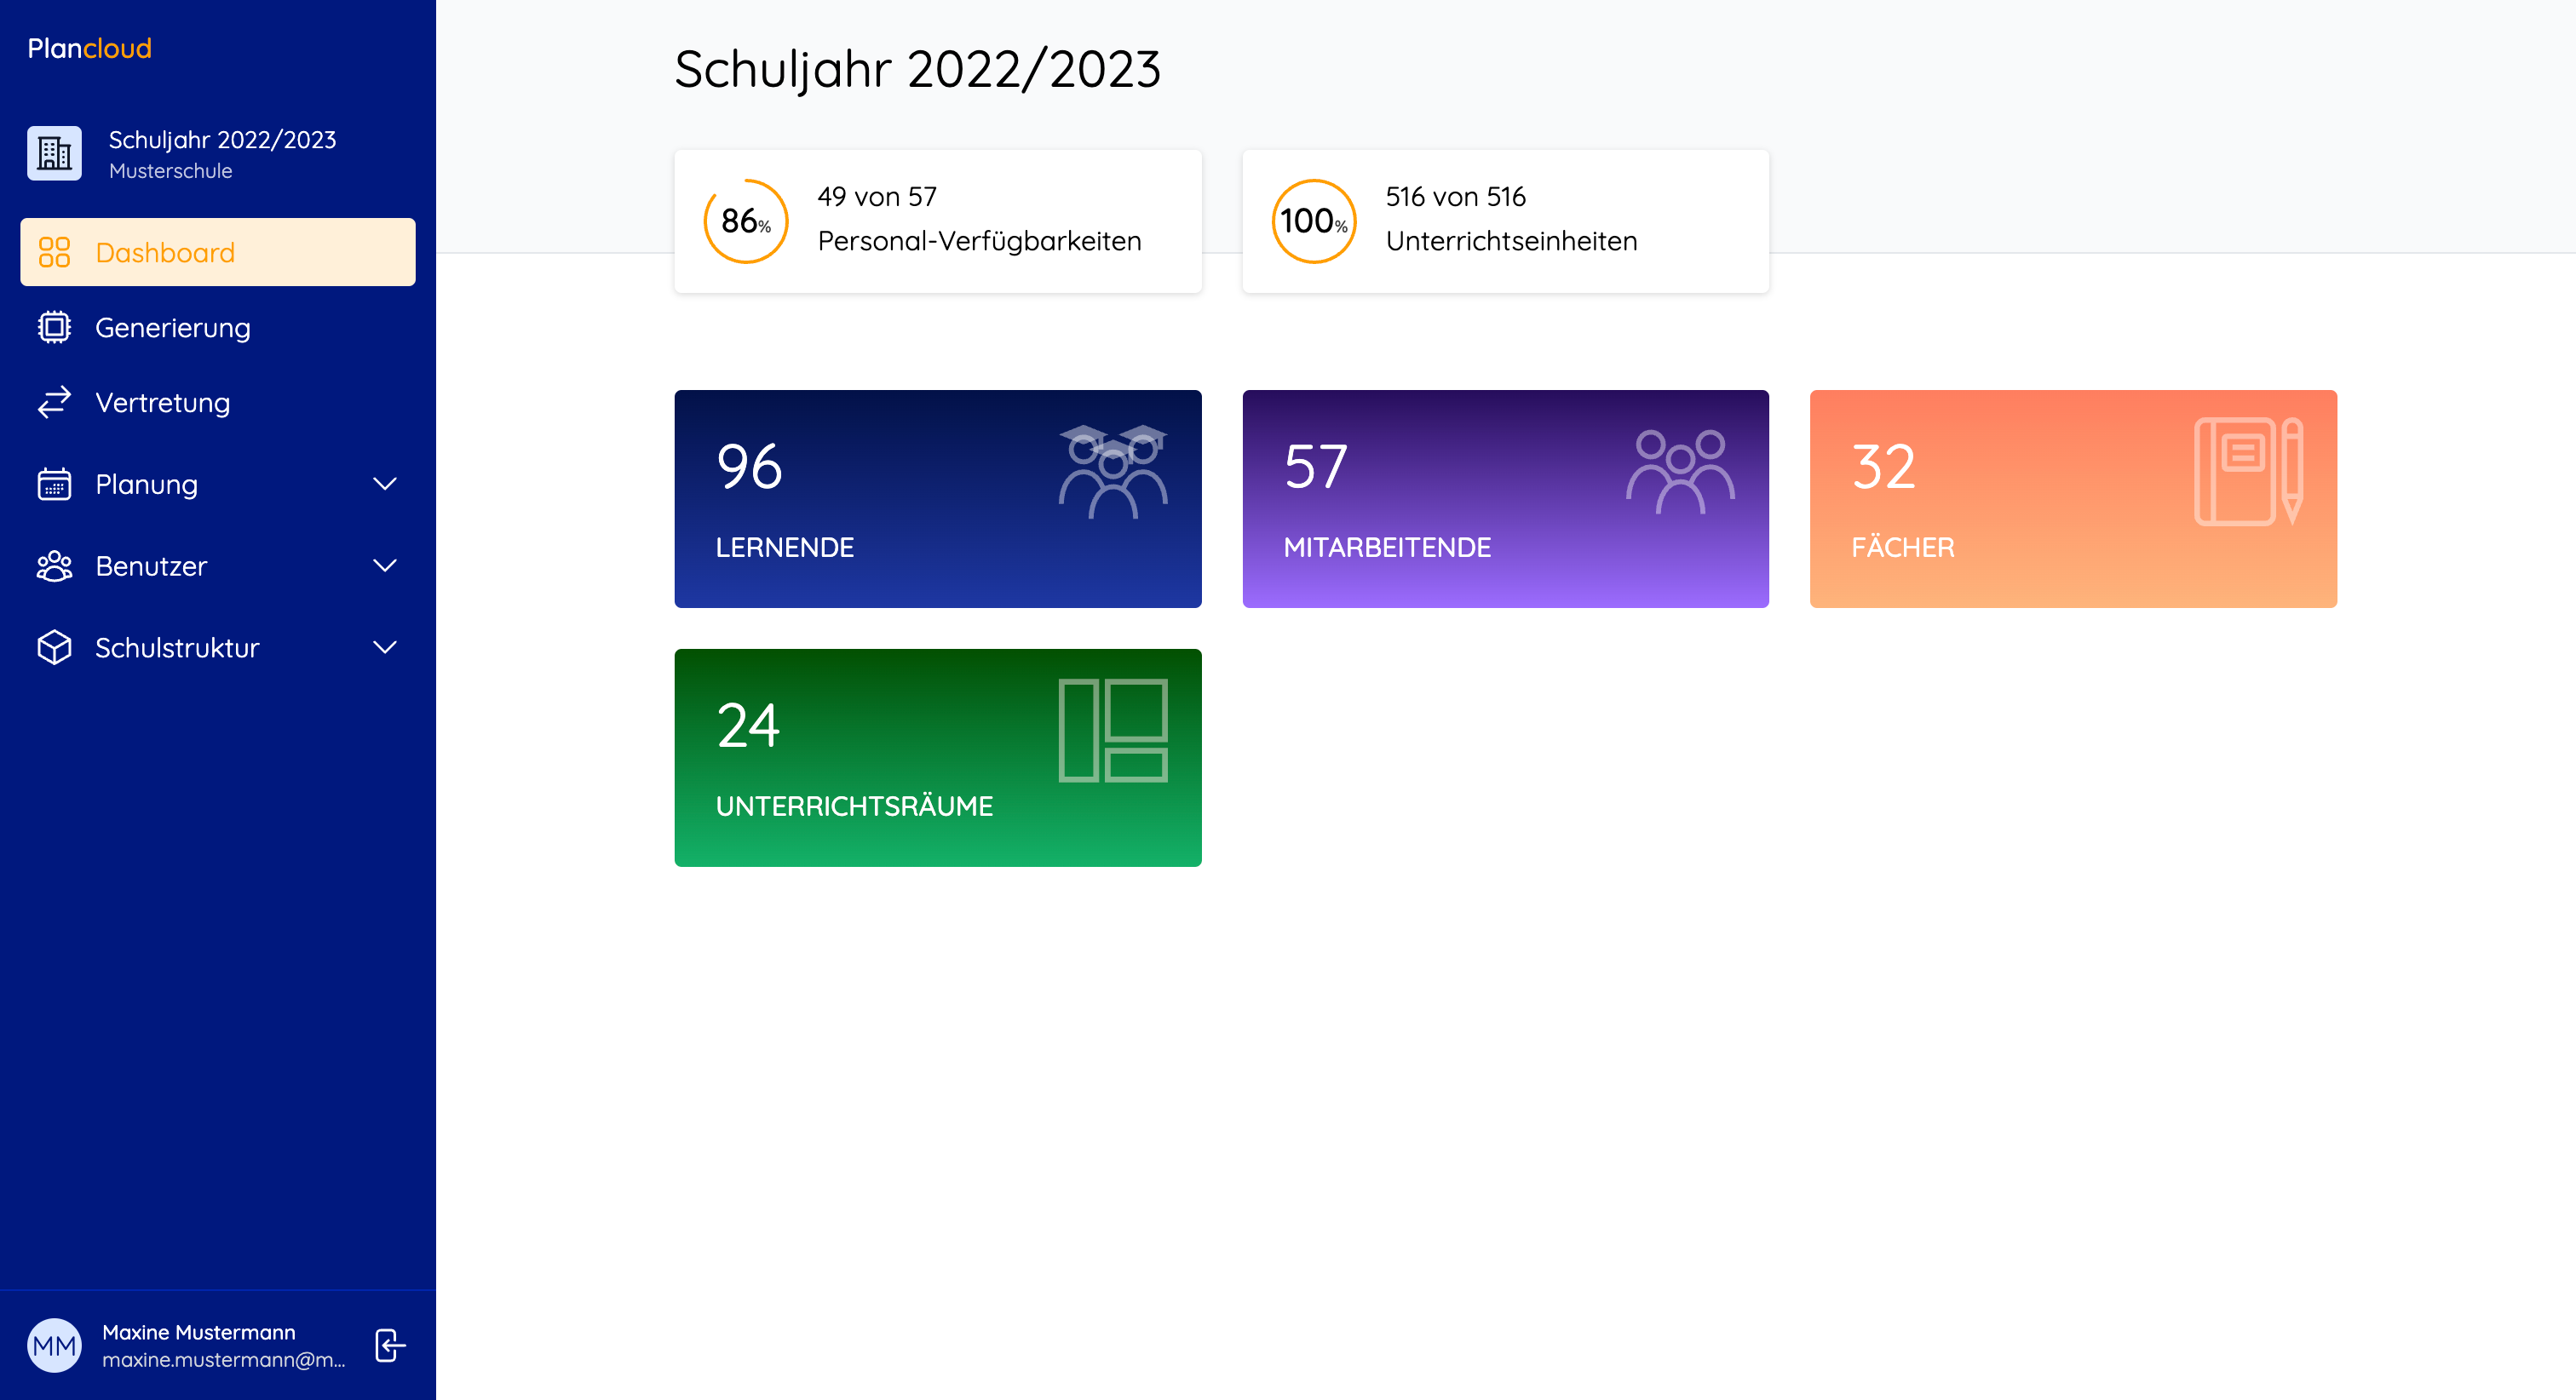Click the Plancloud logo
Image resolution: width=2576 pixels, height=1400 pixels.
(x=90, y=48)
